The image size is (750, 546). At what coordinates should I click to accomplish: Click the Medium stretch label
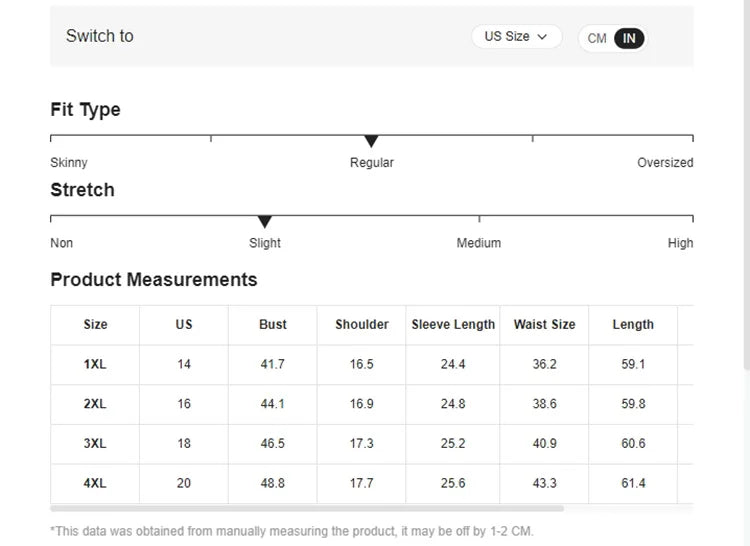tap(479, 243)
